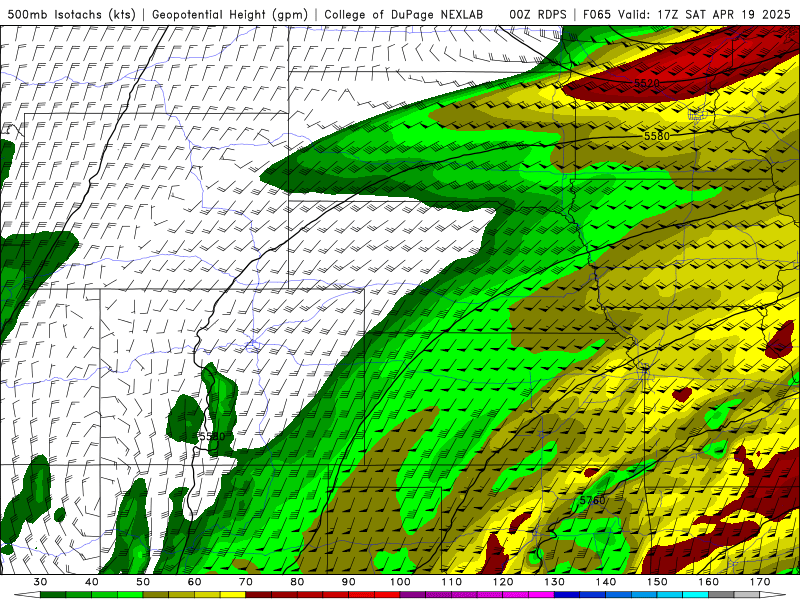The height and width of the screenshot is (600, 800).
Task: Click the 30 value on the color scale
Action: 40,582
